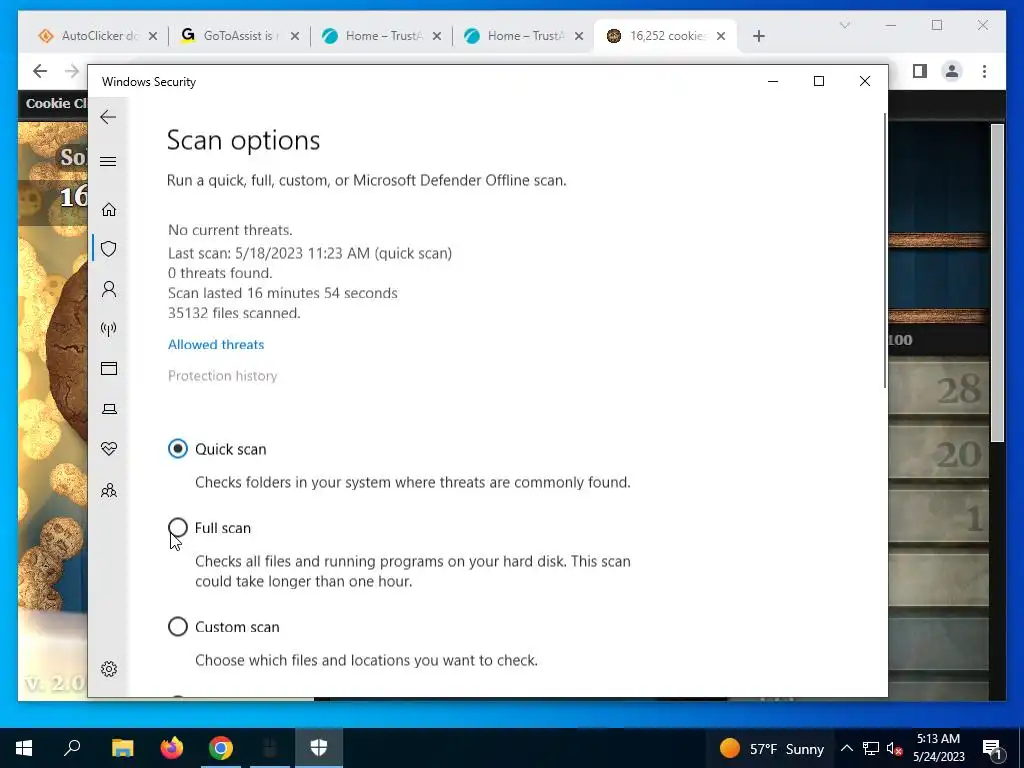Open Account protection person icon

coord(109,289)
